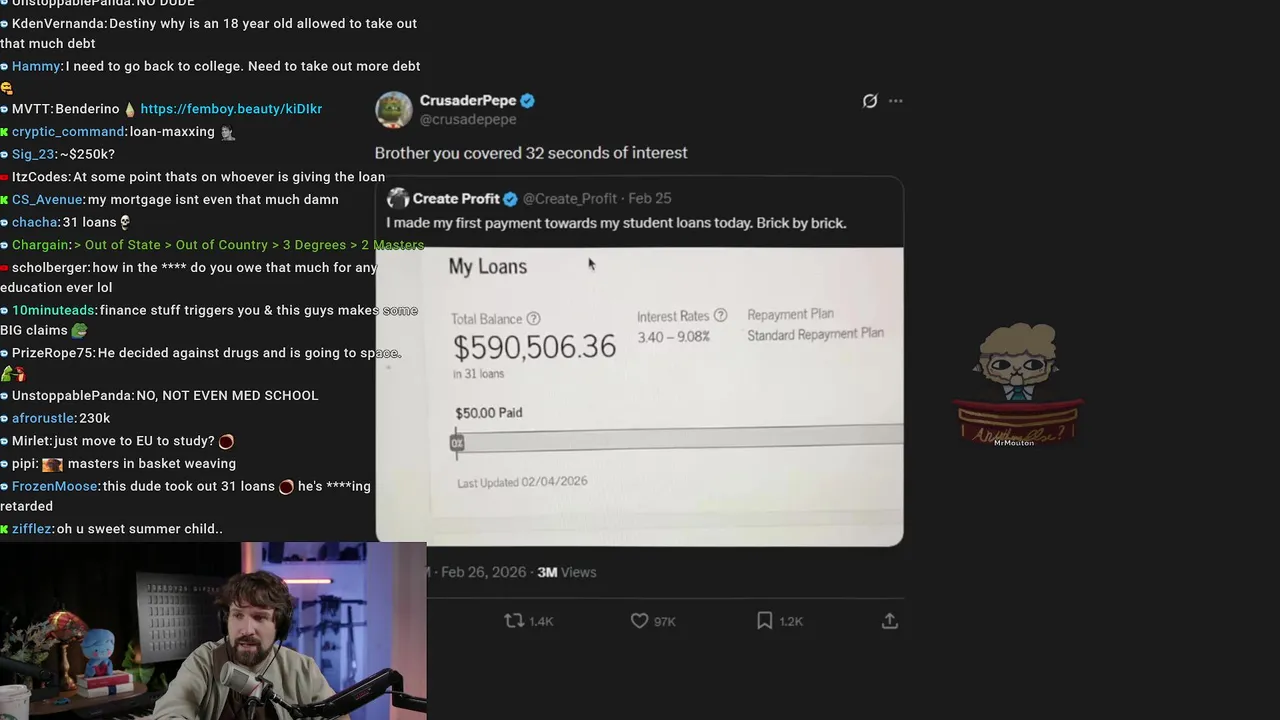Click the loan payment progress bar
The image size is (1280, 720).
point(677,442)
